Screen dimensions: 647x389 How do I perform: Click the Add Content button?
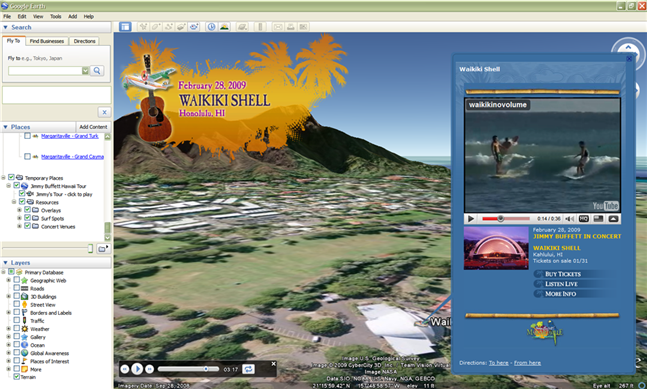pos(93,127)
